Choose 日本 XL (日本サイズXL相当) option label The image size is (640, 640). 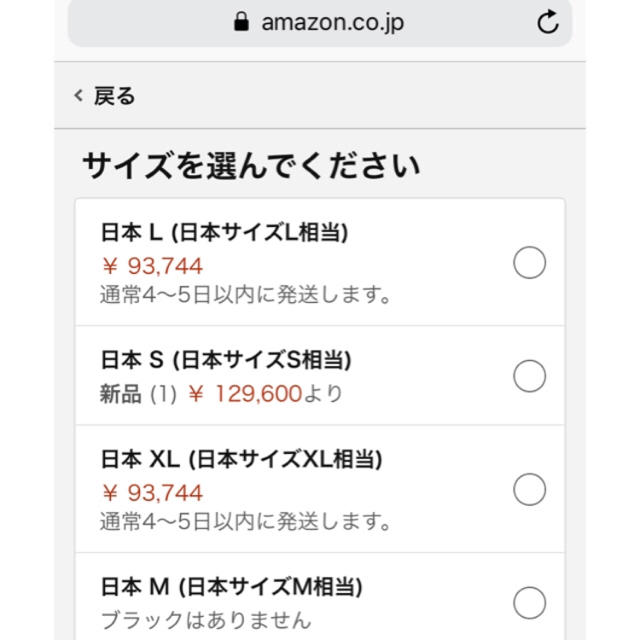pyautogui.click(x=241, y=459)
